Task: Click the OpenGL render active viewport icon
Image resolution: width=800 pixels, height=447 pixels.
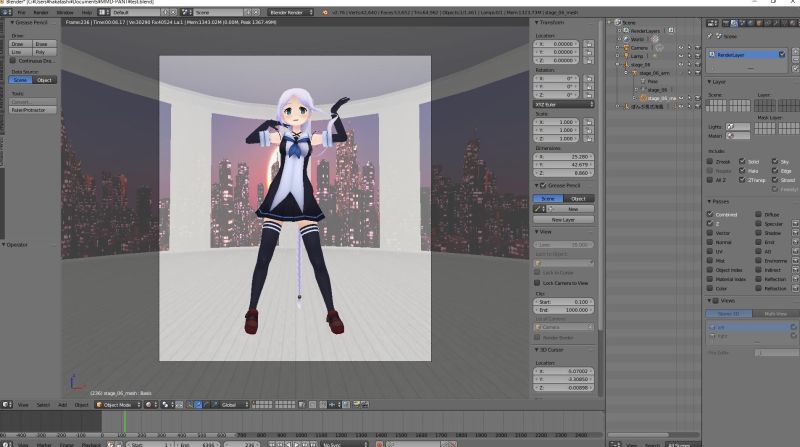Action: click(357, 405)
